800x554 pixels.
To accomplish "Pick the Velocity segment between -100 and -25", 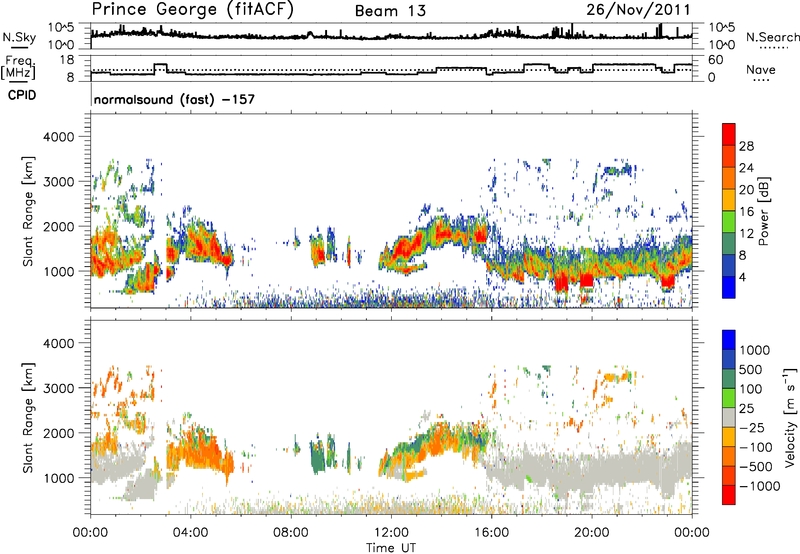I will 729,437.
